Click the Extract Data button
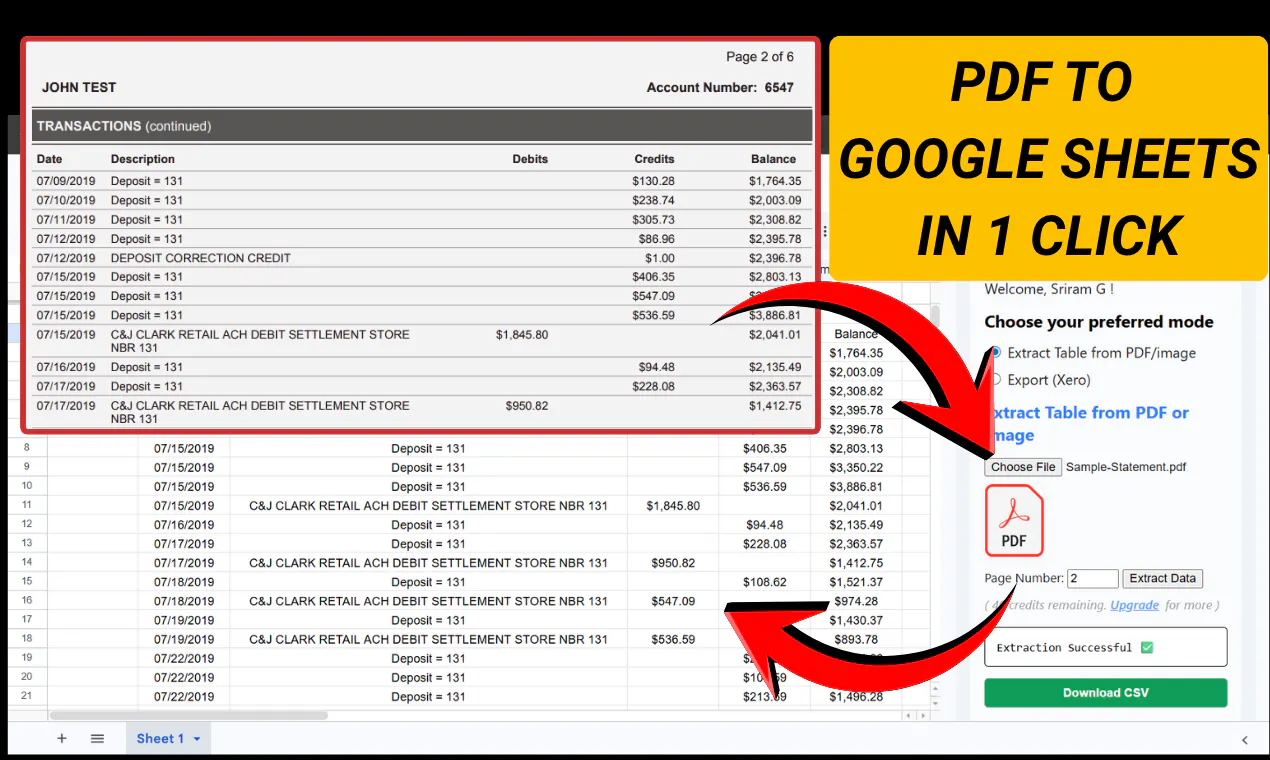The image size is (1270, 760). coord(1162,578)
